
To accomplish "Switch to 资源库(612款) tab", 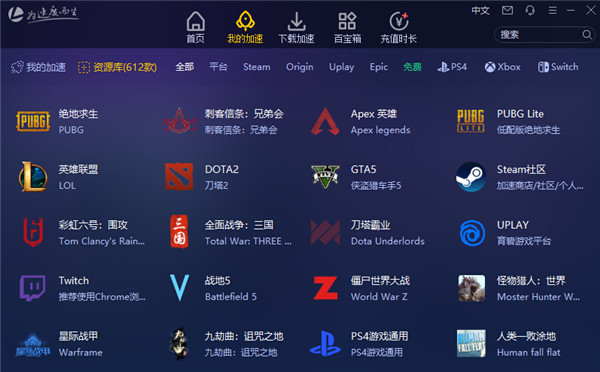I will coord(117,67).
